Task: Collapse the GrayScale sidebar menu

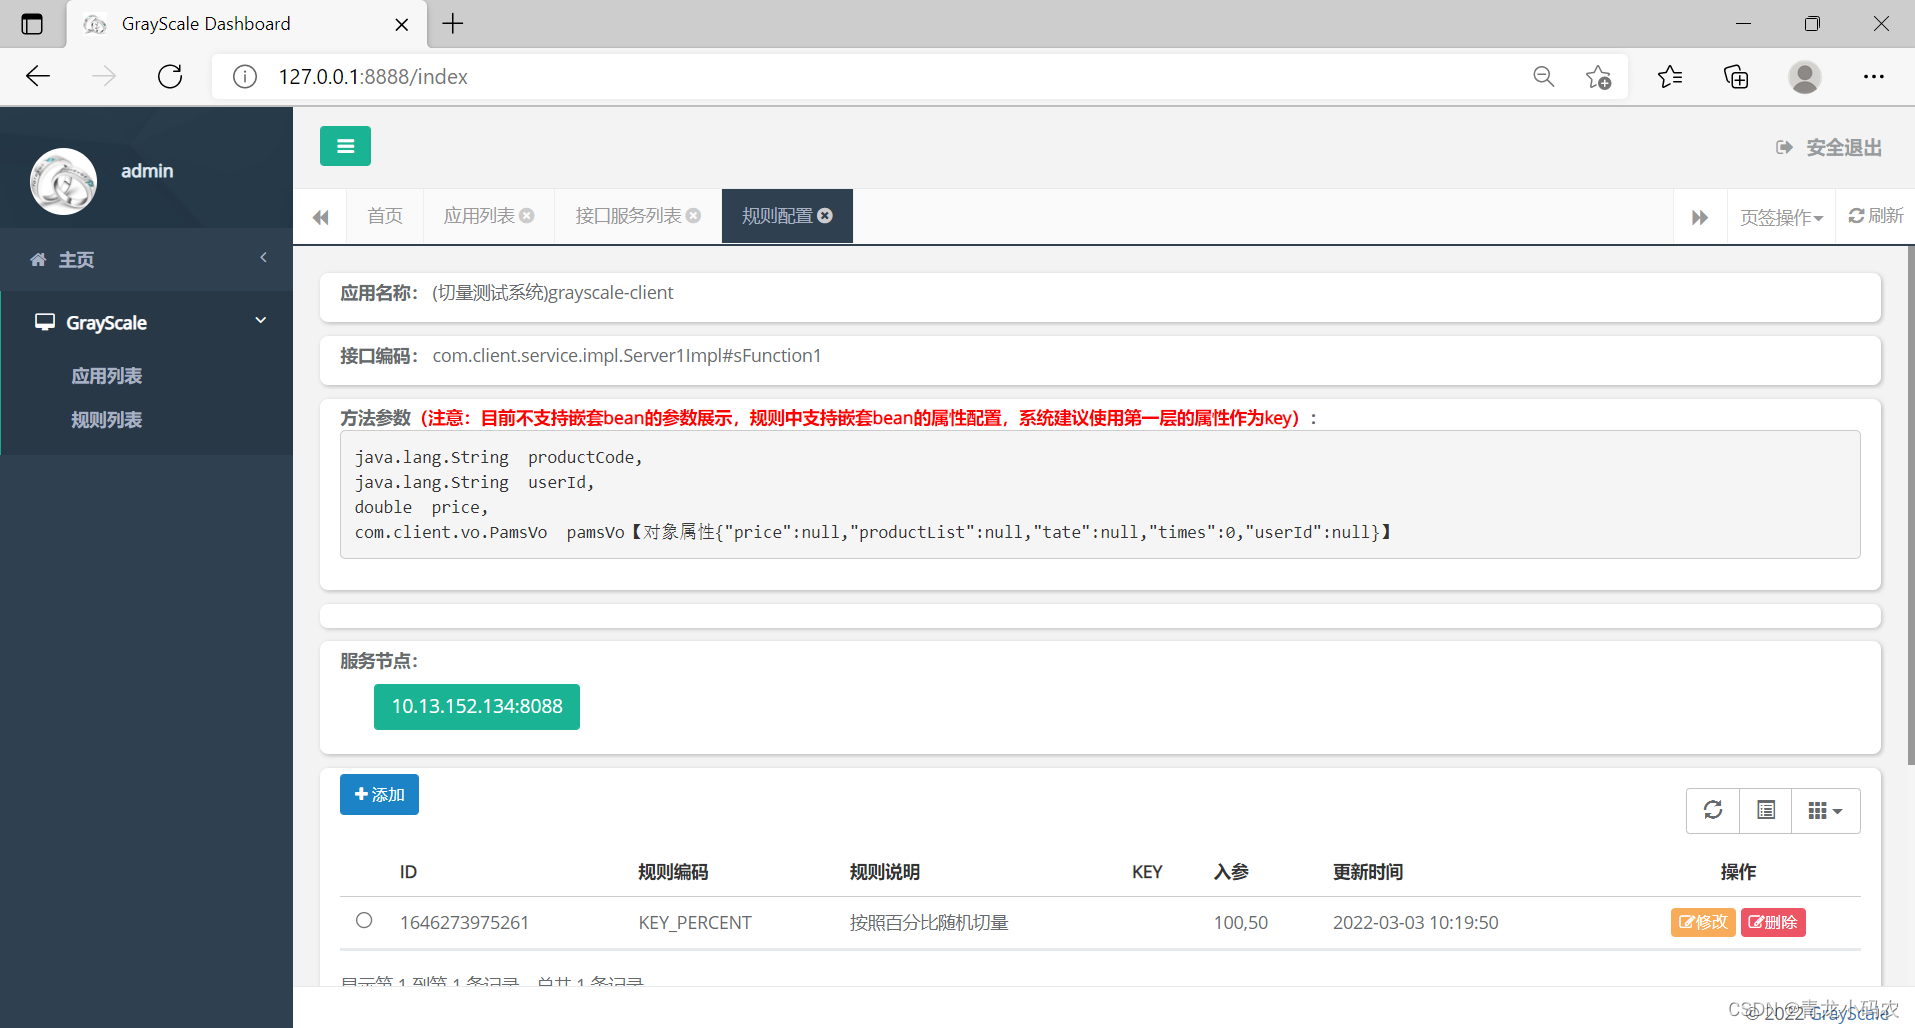Action: 146,322
